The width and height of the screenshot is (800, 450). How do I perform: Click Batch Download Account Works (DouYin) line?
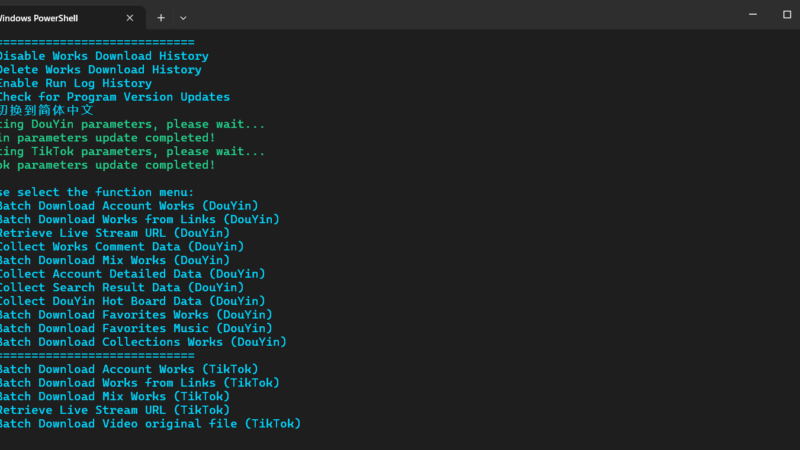pos(129,206)
